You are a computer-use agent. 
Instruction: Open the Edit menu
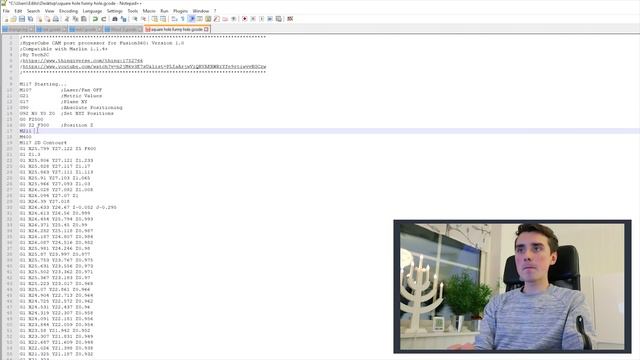tap(18, 11)
